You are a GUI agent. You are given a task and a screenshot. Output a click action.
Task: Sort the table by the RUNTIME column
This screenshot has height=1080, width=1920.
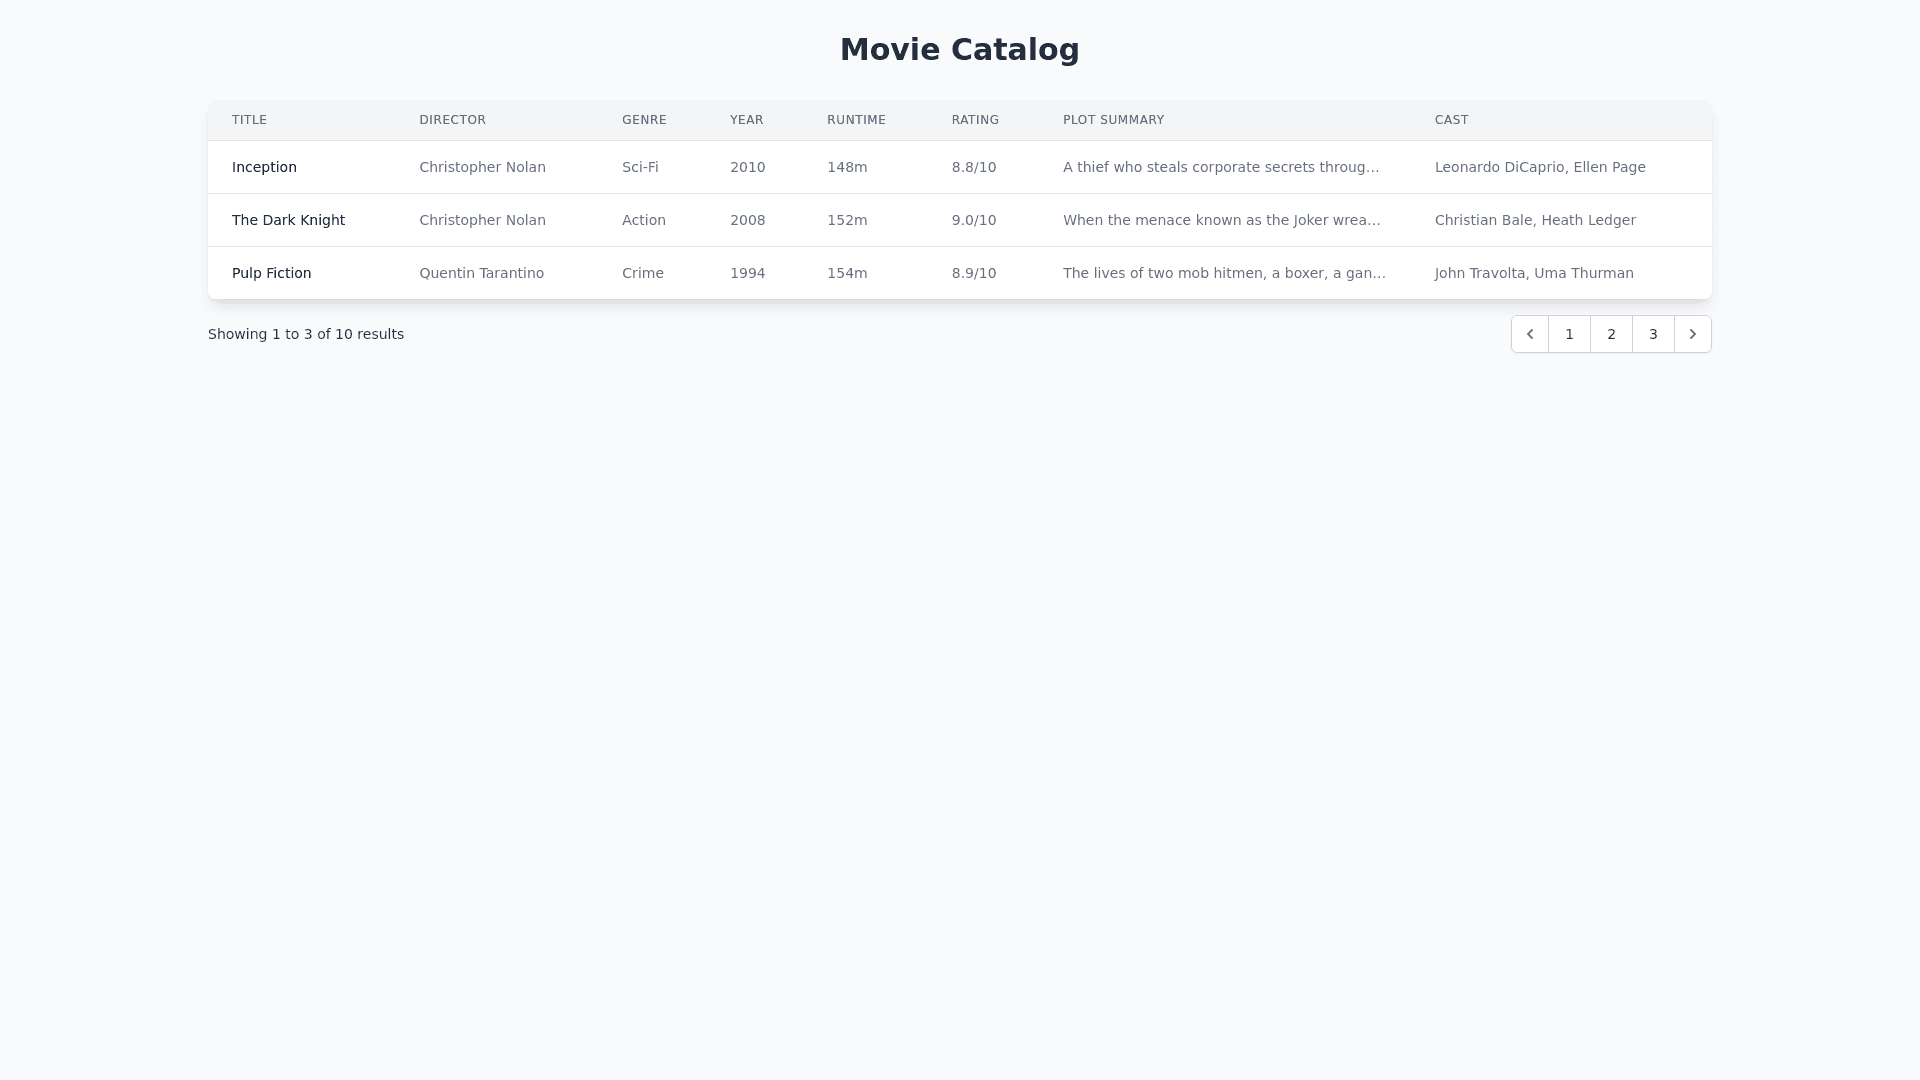[856, 120]
